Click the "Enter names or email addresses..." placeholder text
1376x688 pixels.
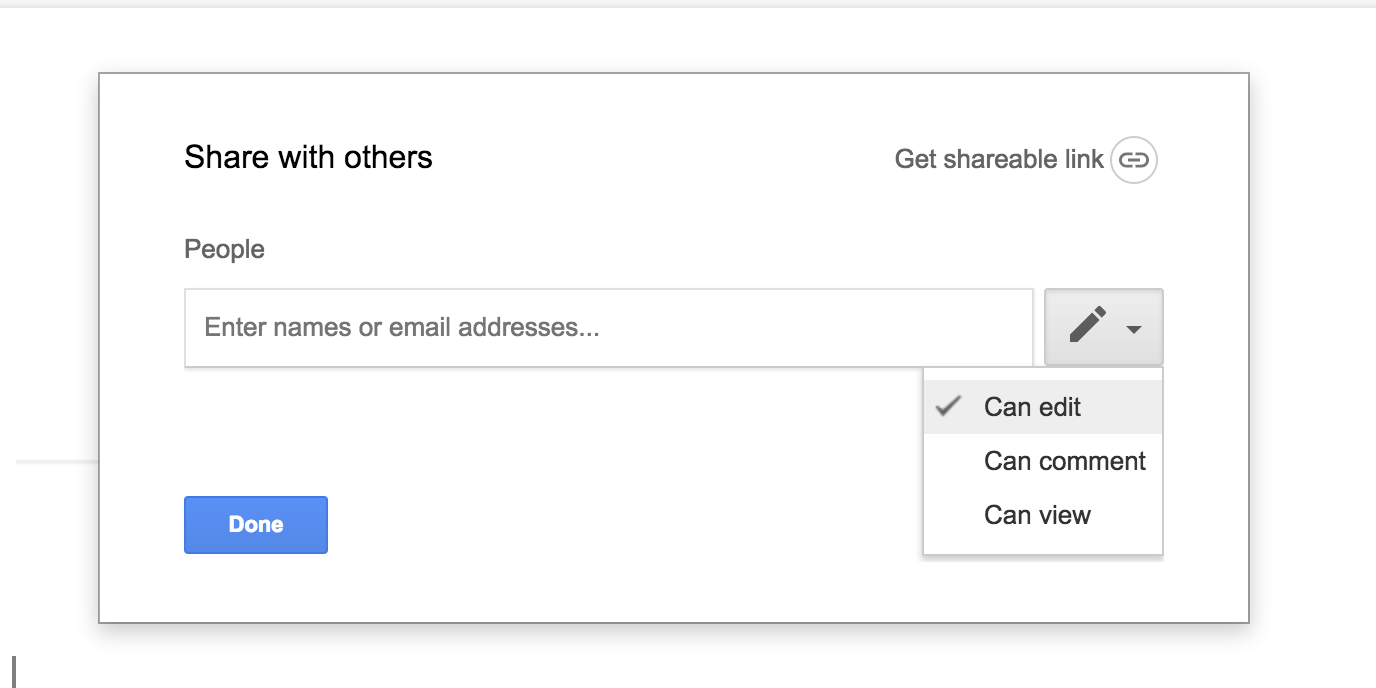pos(402,327)
